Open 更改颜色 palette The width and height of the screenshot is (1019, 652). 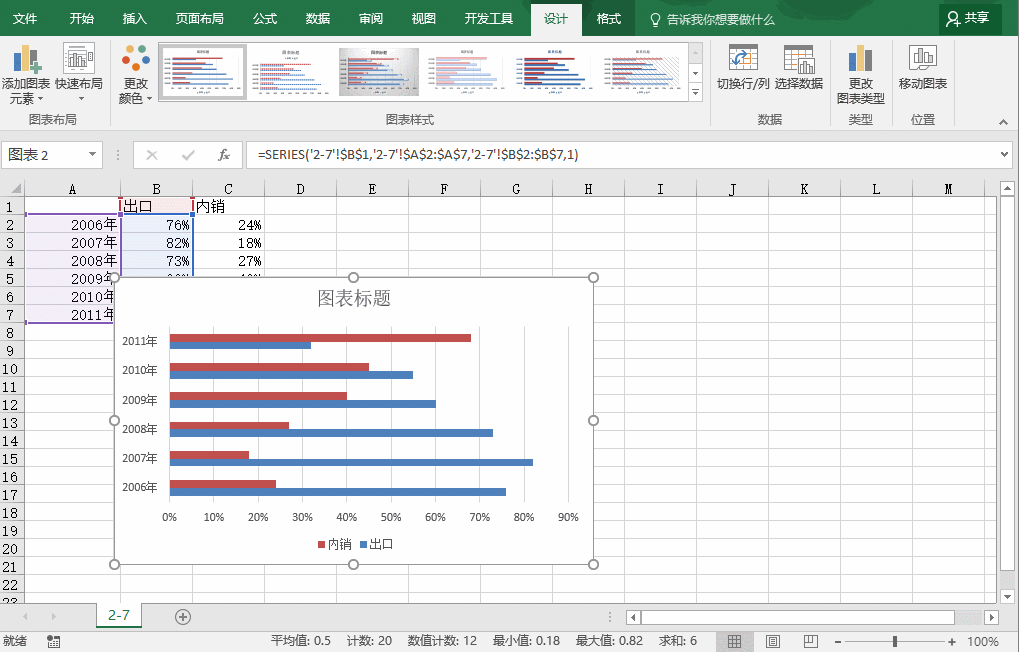(136, 73)
